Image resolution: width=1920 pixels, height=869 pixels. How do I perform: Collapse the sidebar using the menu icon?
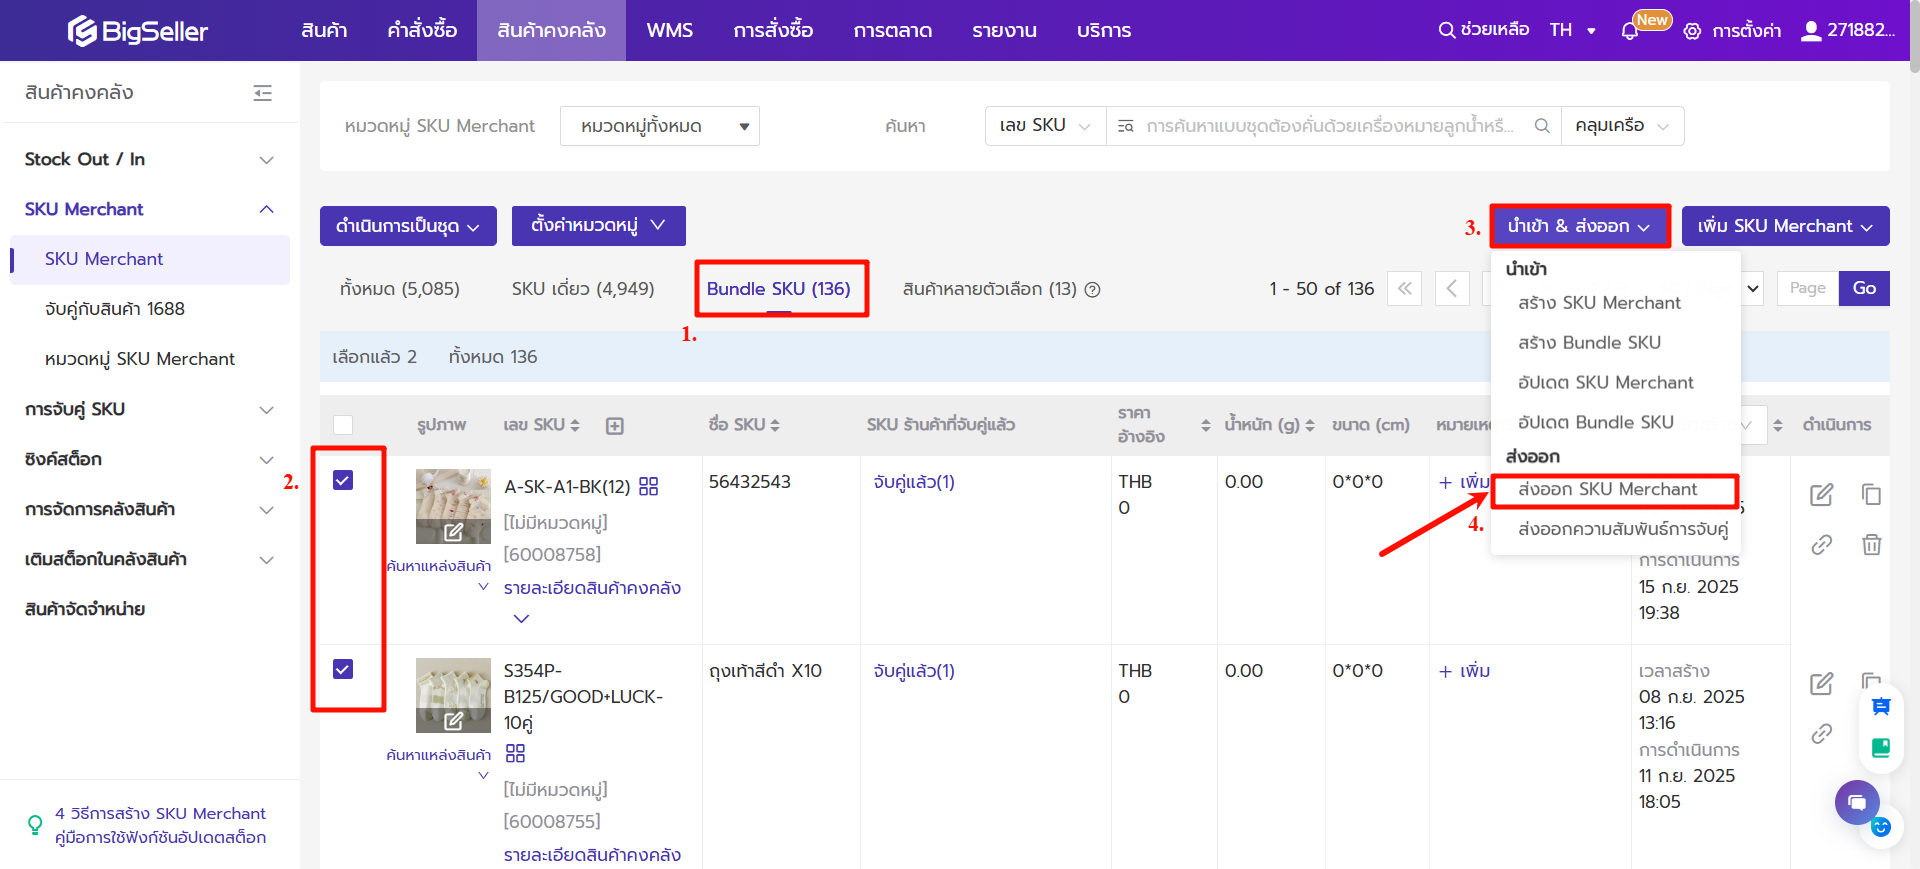263,93
